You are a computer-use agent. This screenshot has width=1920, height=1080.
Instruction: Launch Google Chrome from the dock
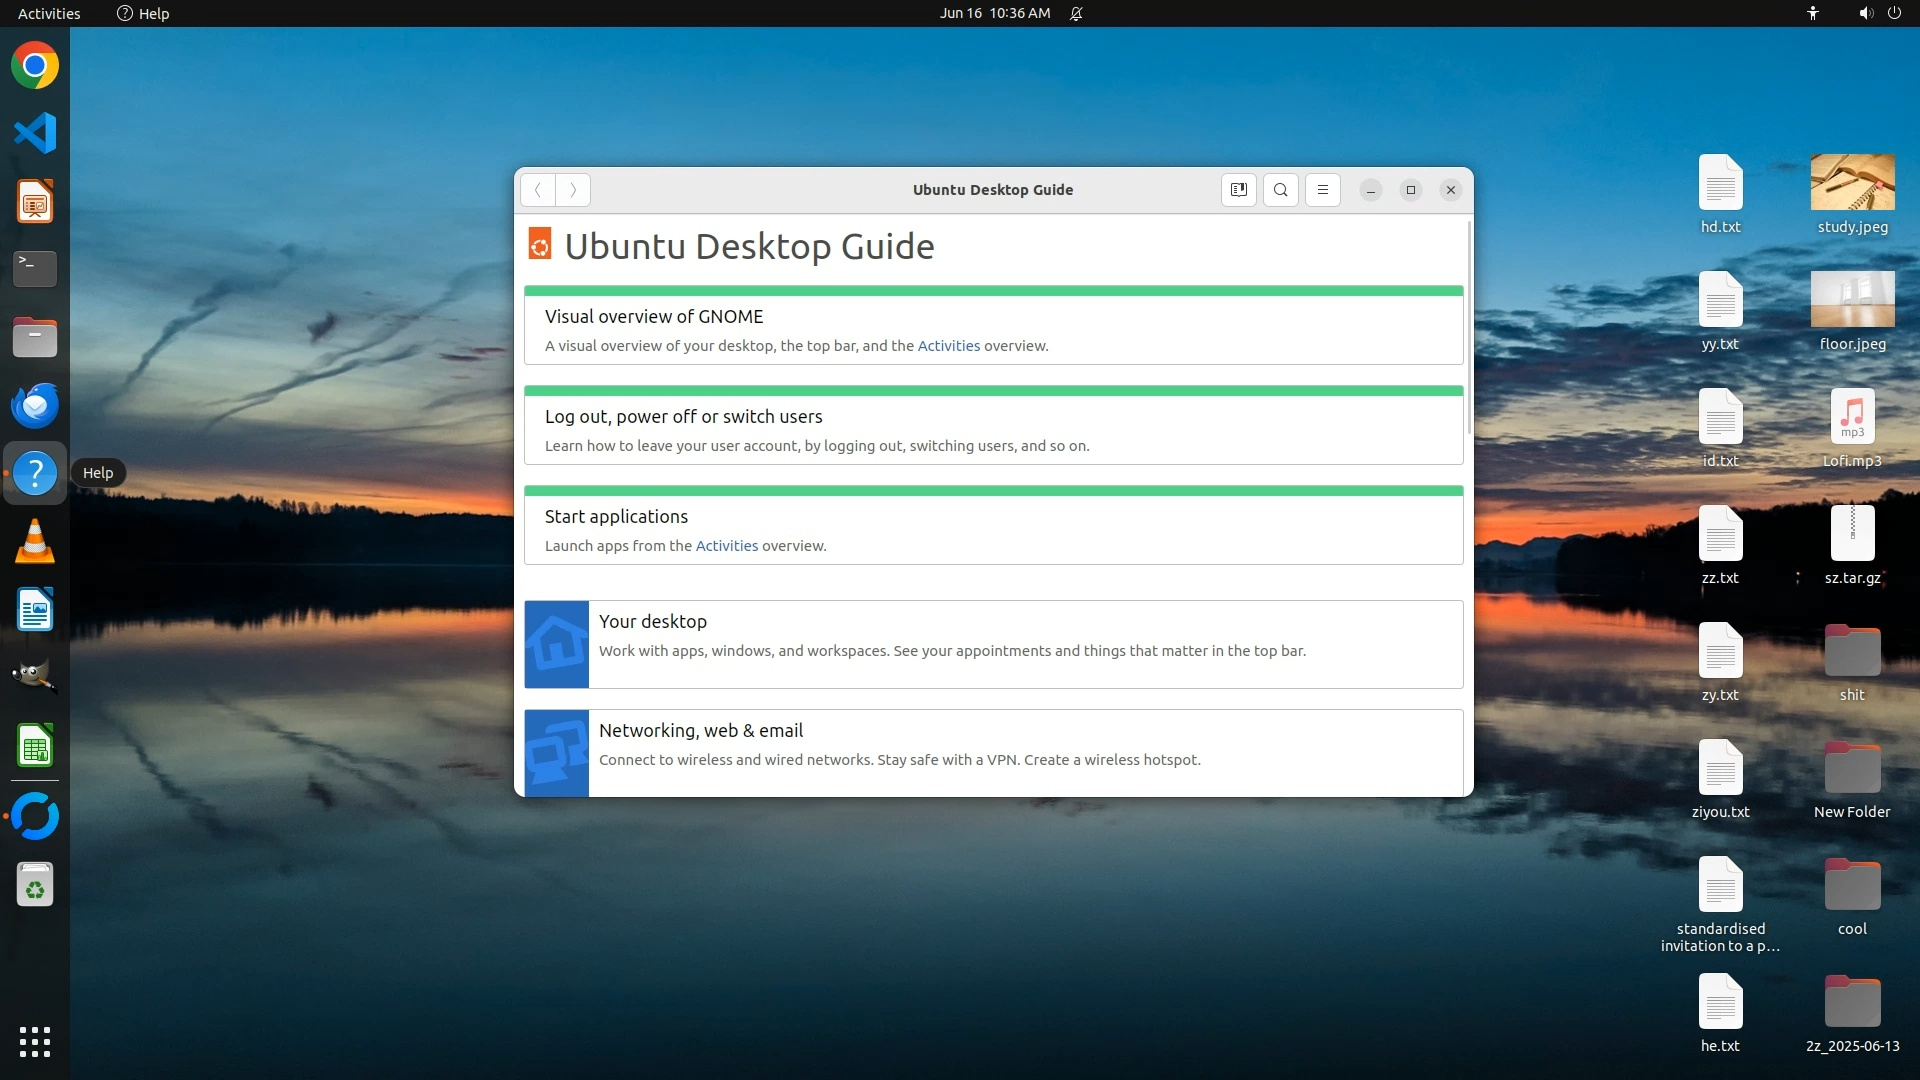[x=35, y=66]
